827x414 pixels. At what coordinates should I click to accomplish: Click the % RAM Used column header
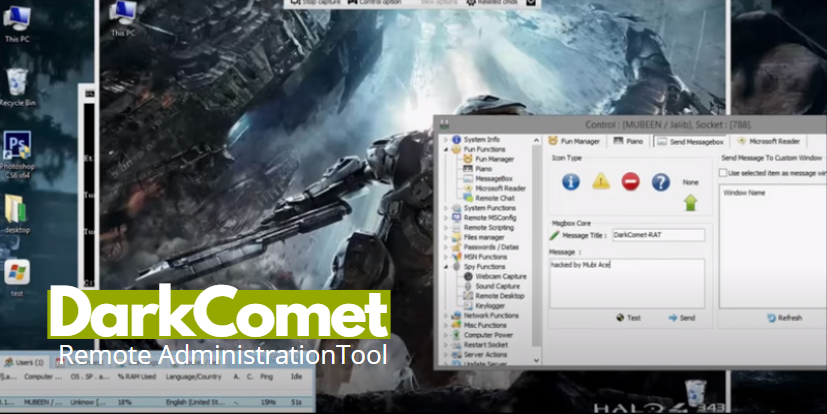[x=137, y=377]
